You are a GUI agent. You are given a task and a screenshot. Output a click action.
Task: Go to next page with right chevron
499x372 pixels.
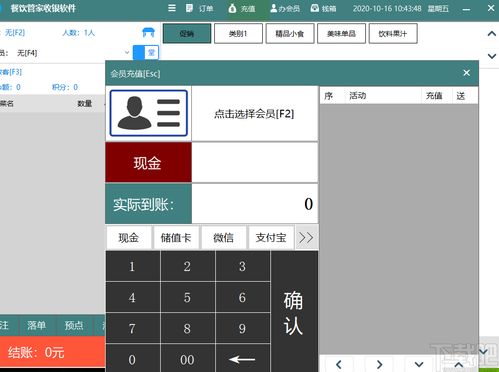point(379,364)
